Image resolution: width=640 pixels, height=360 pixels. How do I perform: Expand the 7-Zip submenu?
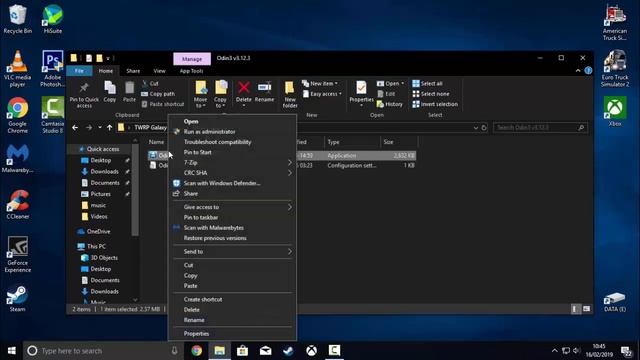click(x=233, y=162)
